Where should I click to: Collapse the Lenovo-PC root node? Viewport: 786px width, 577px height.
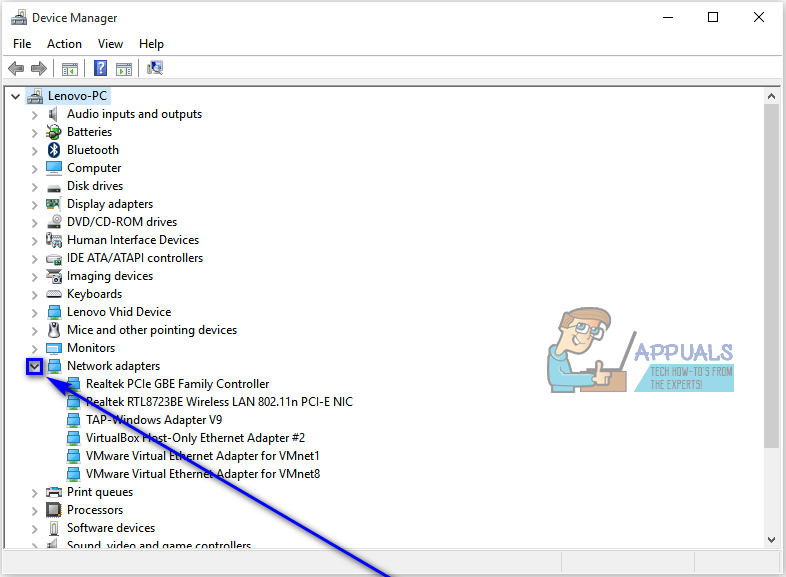[x=16, y=96]
